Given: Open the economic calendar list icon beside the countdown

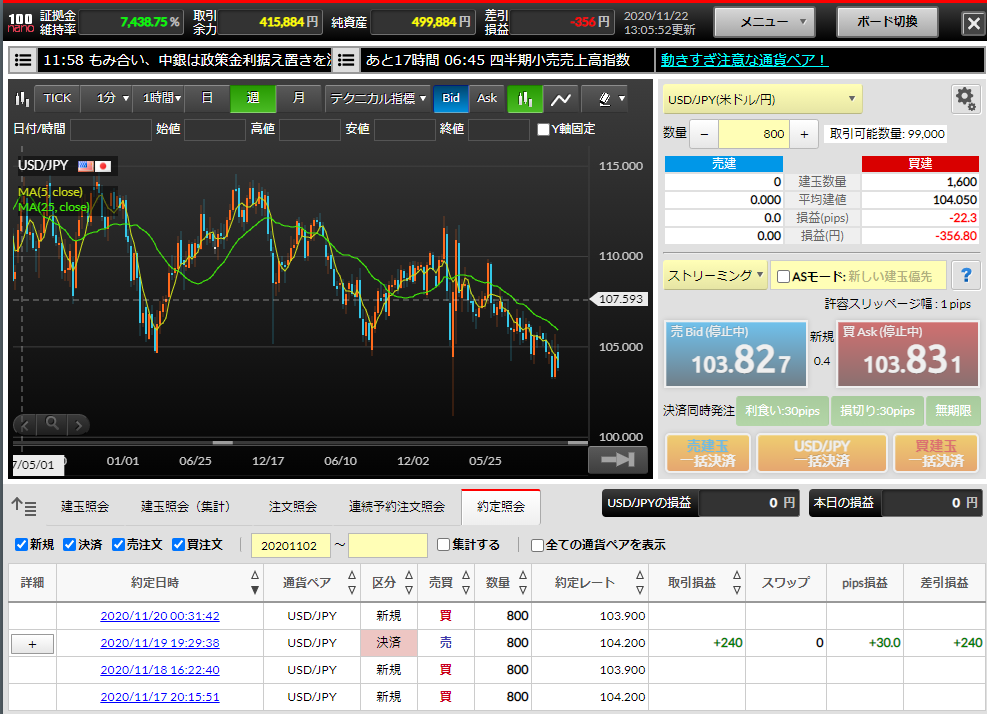Looking at the screenshot, I should pos(346,60).
